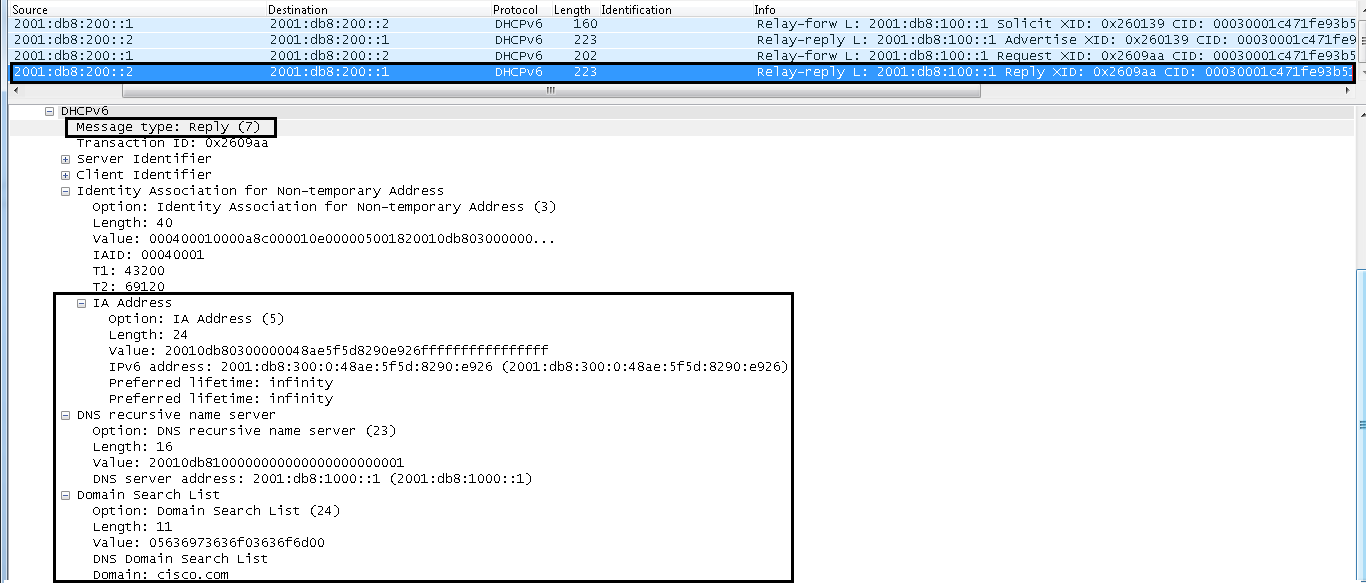Select the DNS recursive name server label
This screenshot has height=583, width=1366.
click(176, 415)
